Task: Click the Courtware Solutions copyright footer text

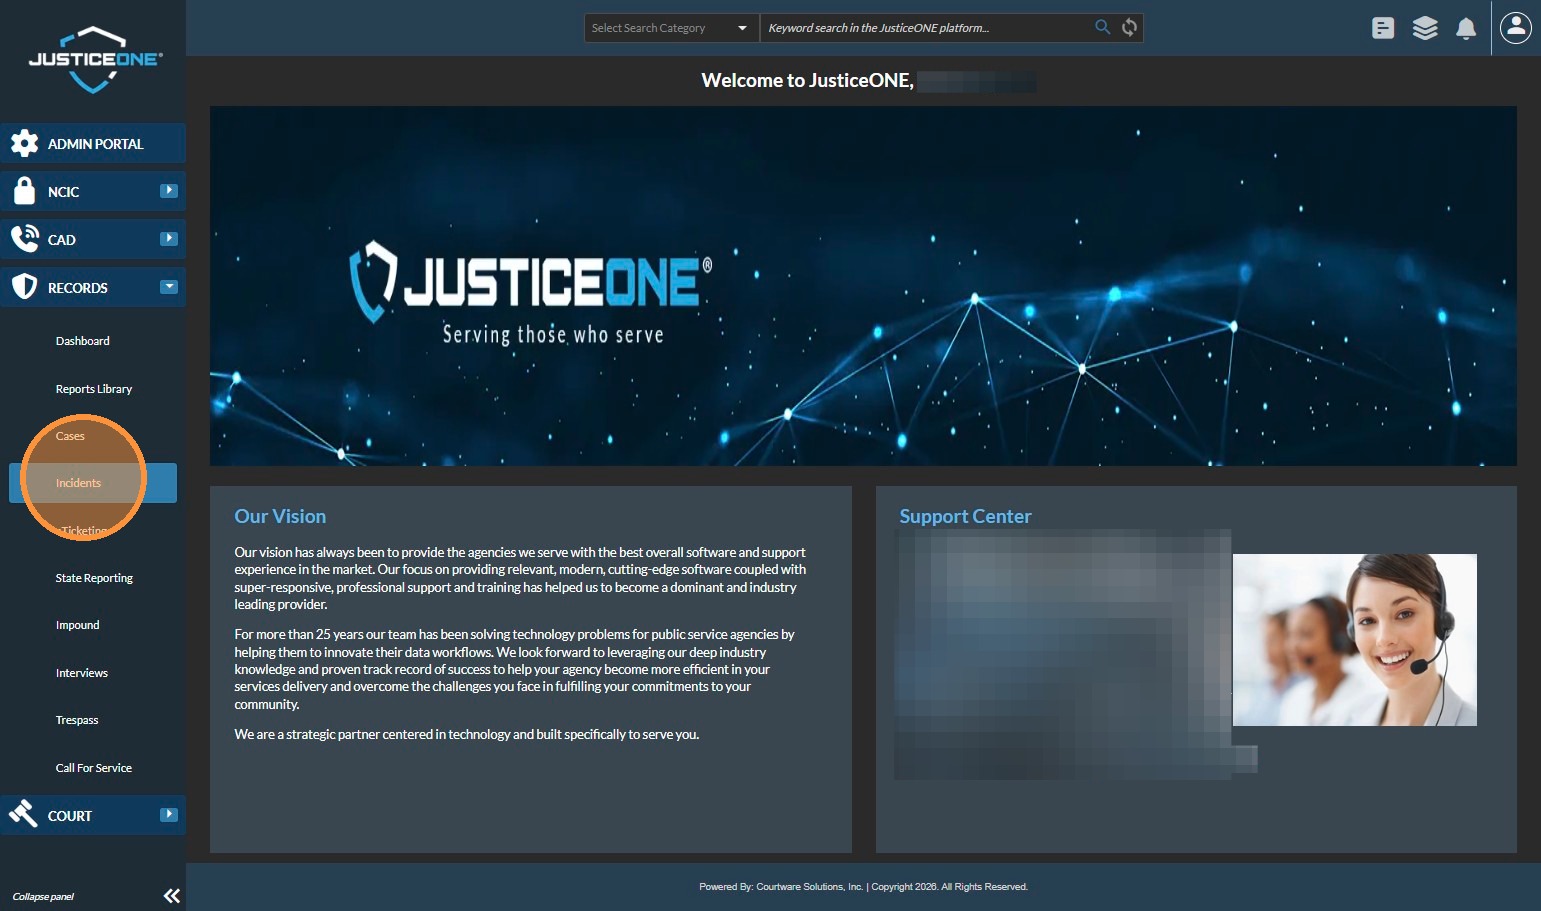Action: (863, 887)
